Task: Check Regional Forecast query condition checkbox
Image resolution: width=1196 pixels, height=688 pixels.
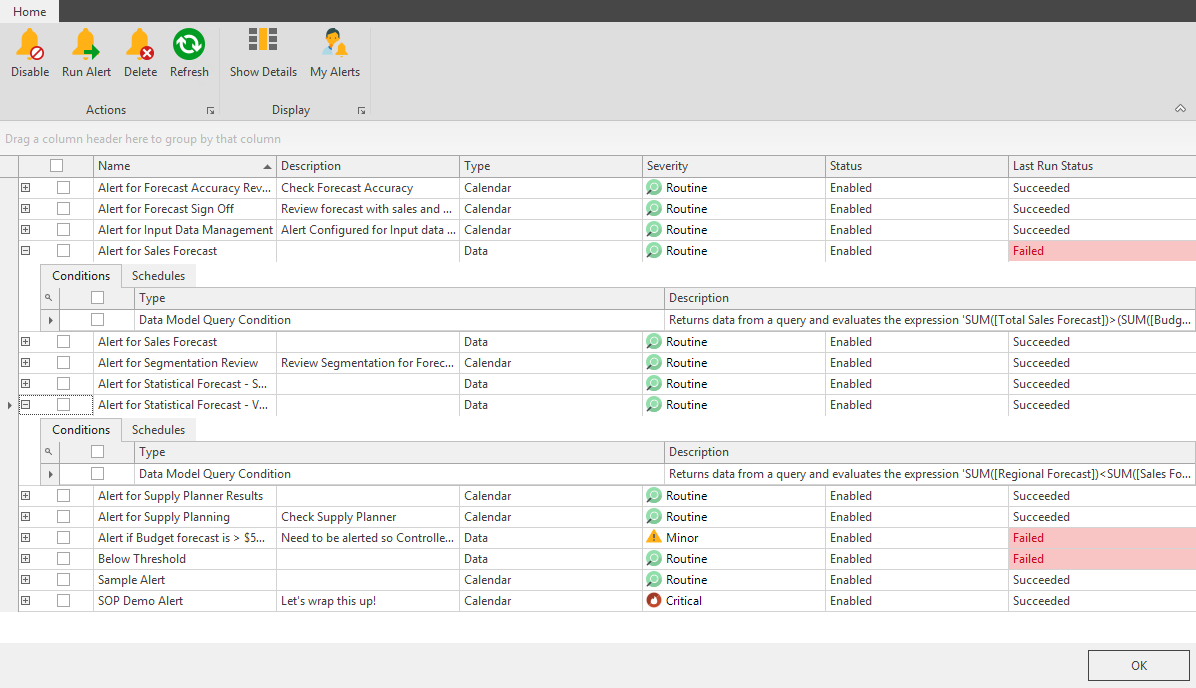Action: click(x=98, y=474)
